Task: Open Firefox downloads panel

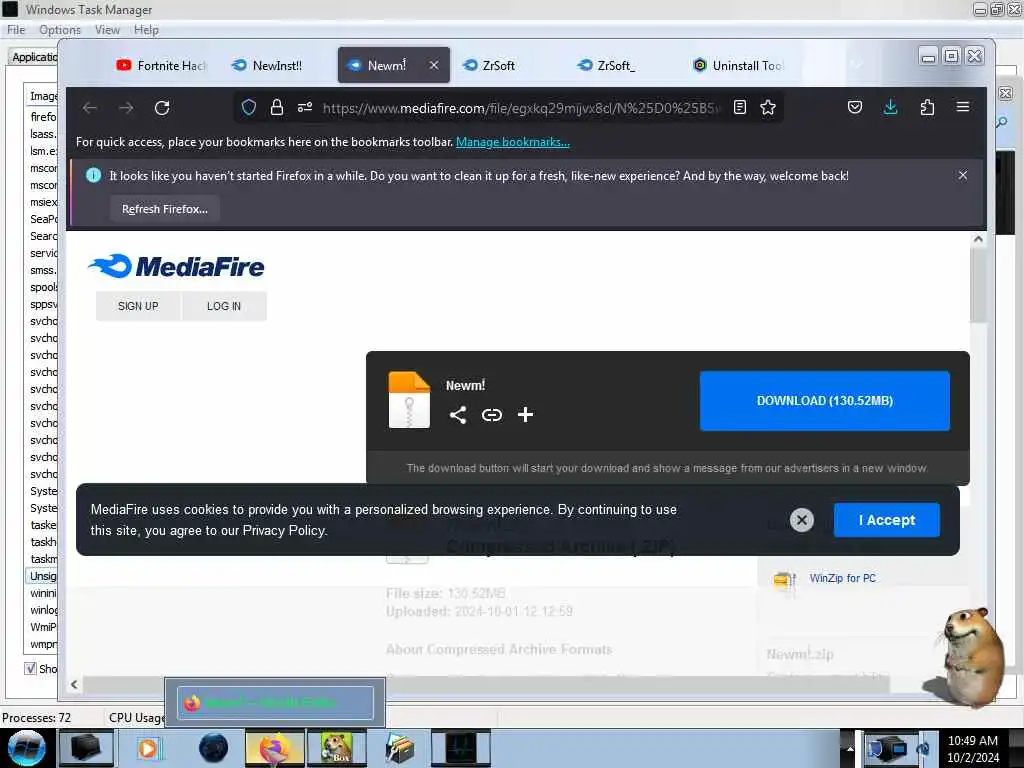Action: 891,107
